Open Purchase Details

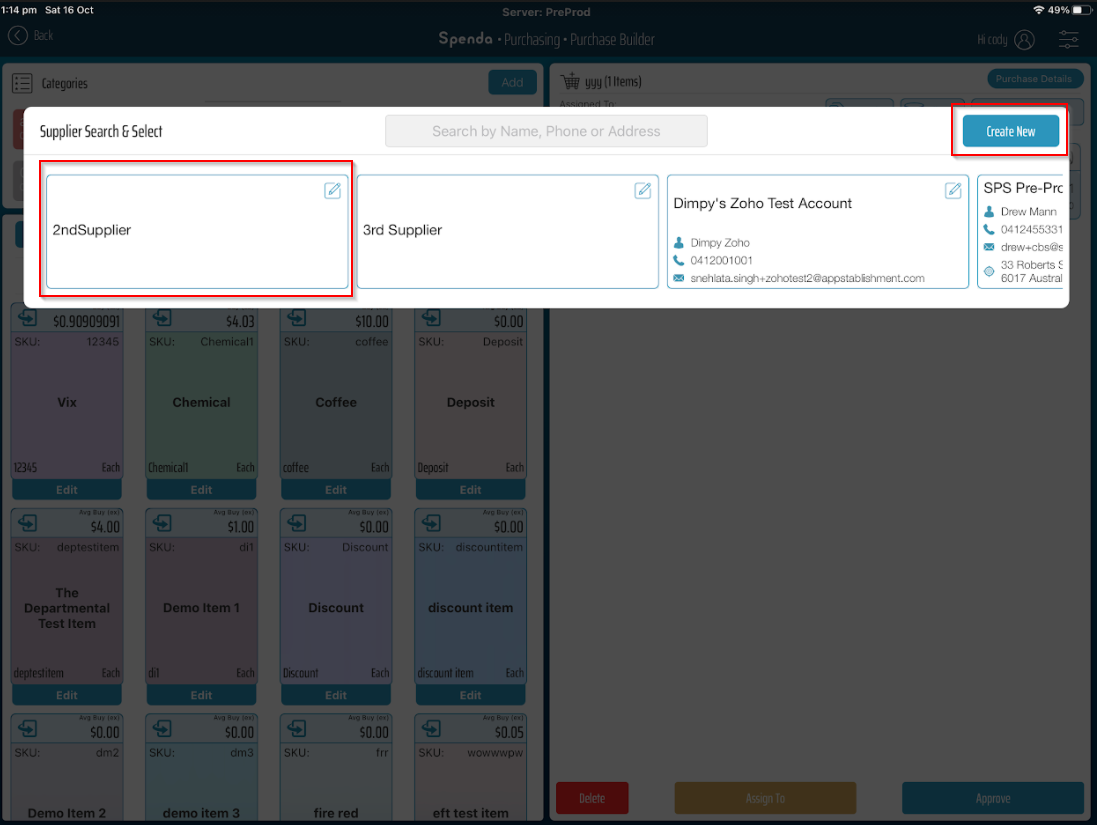coord(1035,79)
